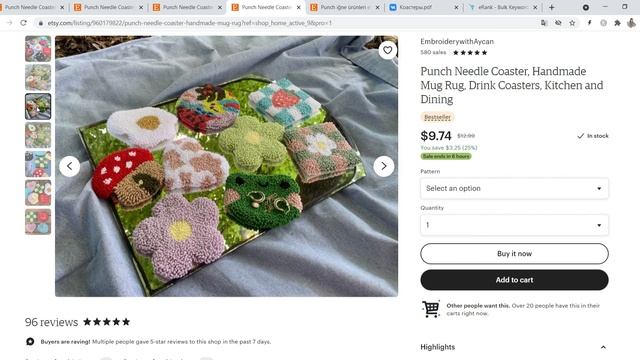Go to previous product photo arrow
640x360 pixels.
point(69,166)
